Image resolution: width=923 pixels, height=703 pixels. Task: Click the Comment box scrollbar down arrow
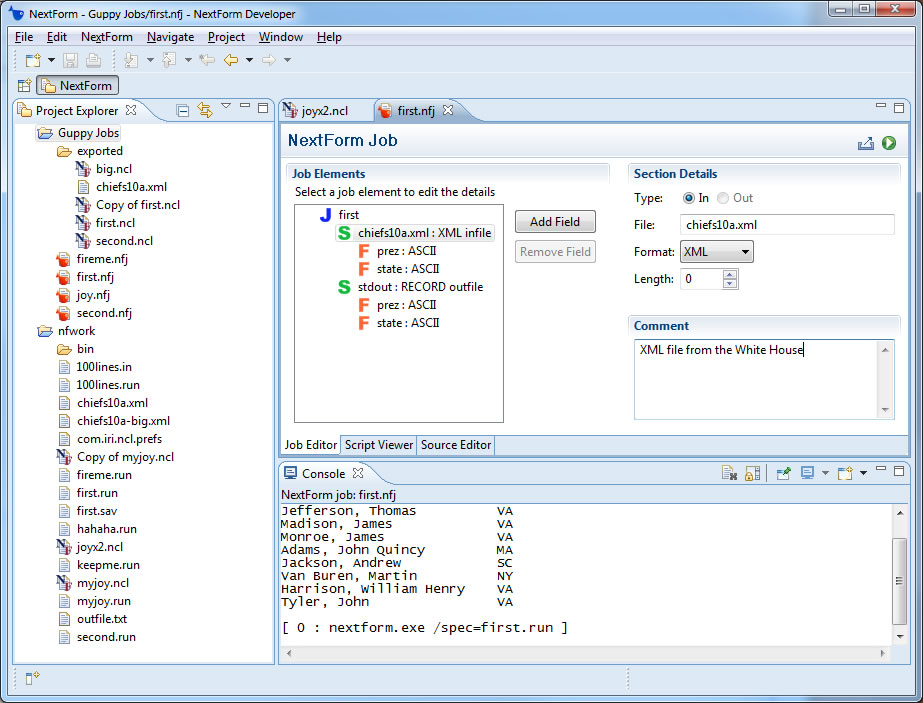pos(885,410)
